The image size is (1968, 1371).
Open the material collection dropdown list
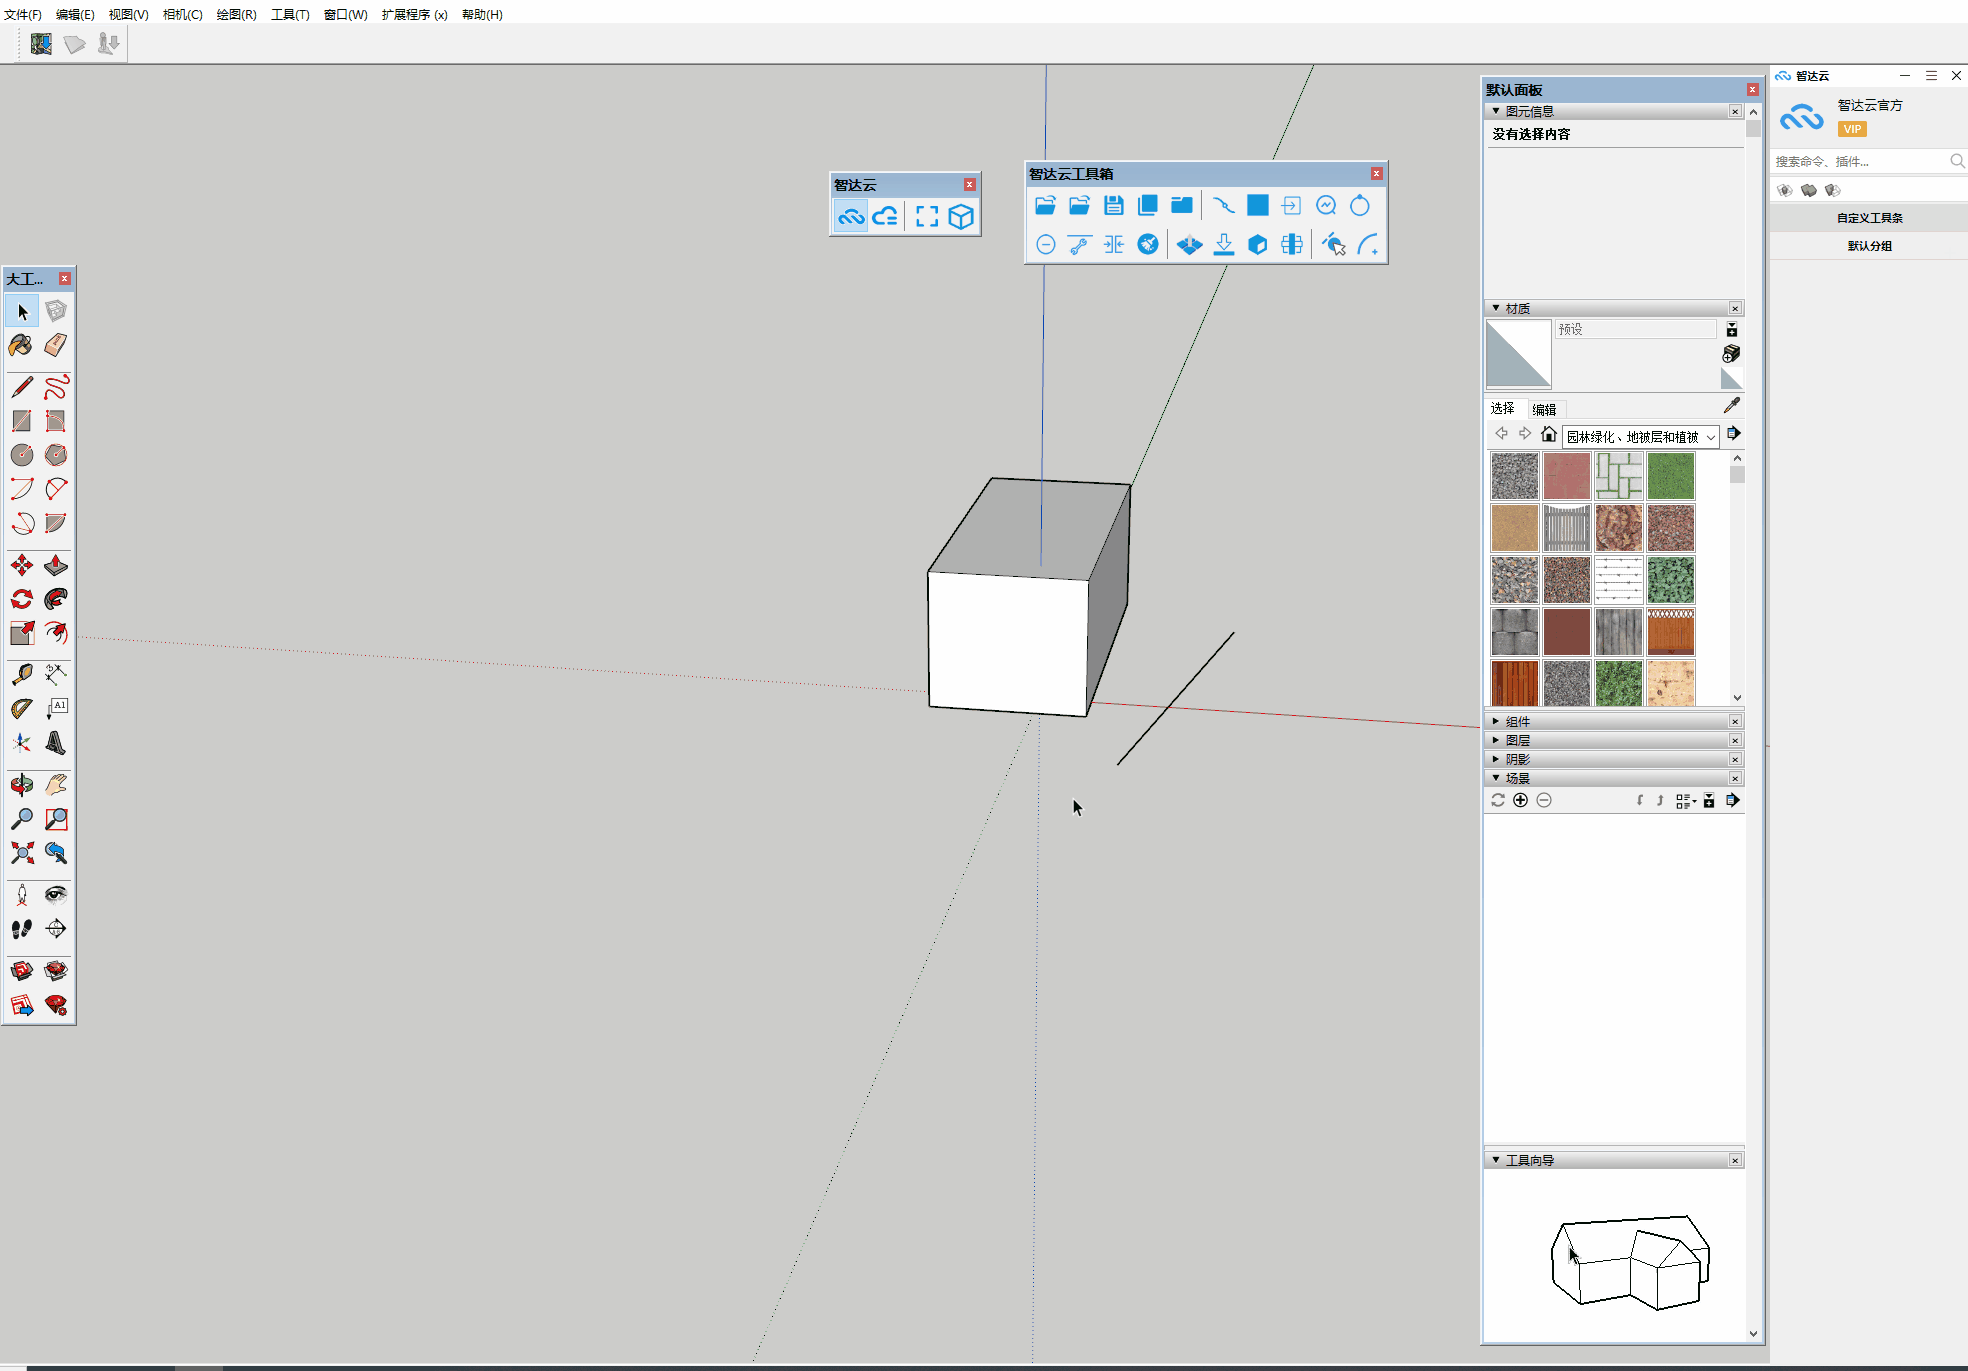(1711, 437)
